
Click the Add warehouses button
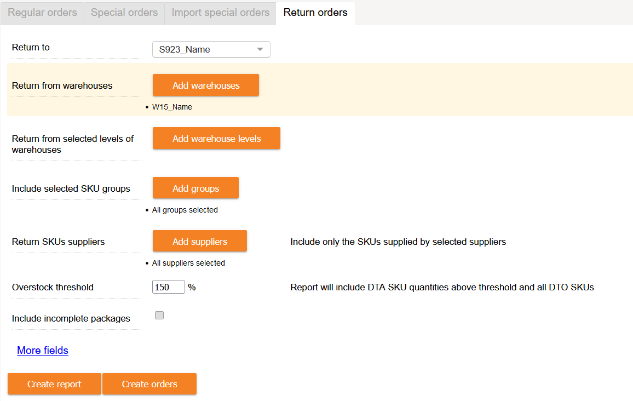point(205,86)
